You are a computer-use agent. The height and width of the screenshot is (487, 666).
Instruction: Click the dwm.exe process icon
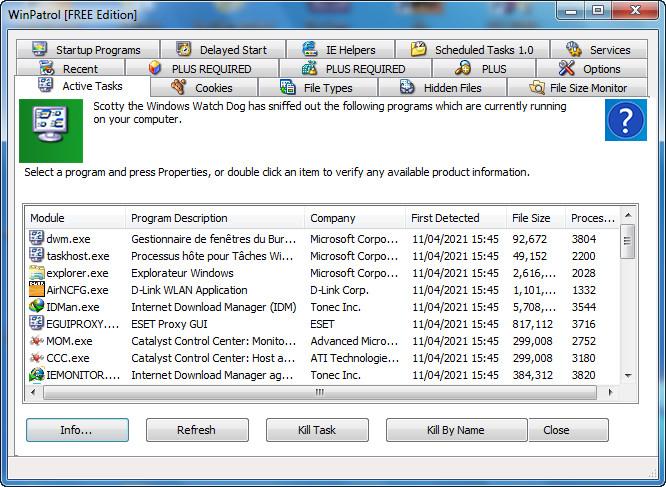[37, 238]
